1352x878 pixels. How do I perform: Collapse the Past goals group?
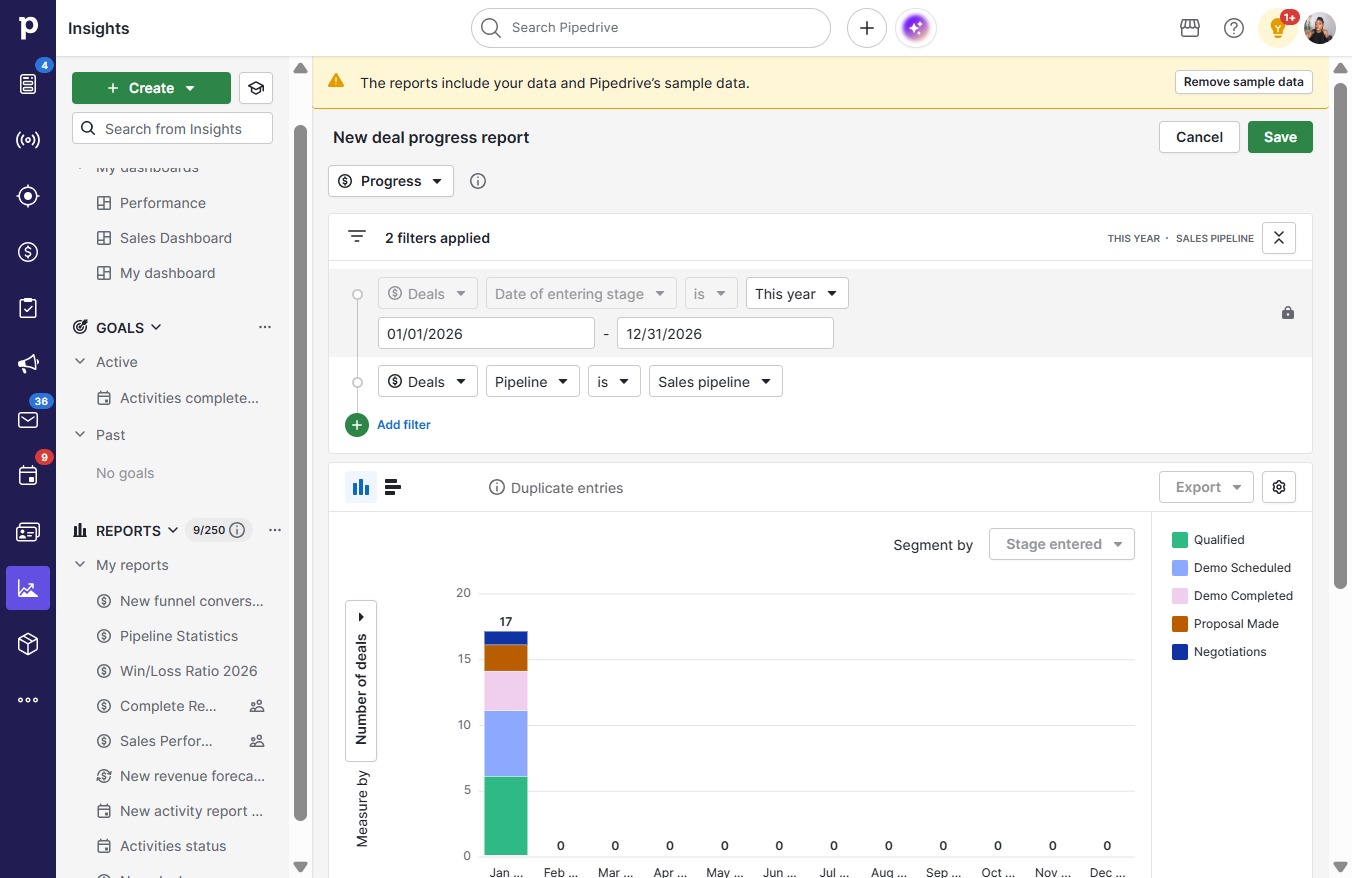(x=80, y=435)
